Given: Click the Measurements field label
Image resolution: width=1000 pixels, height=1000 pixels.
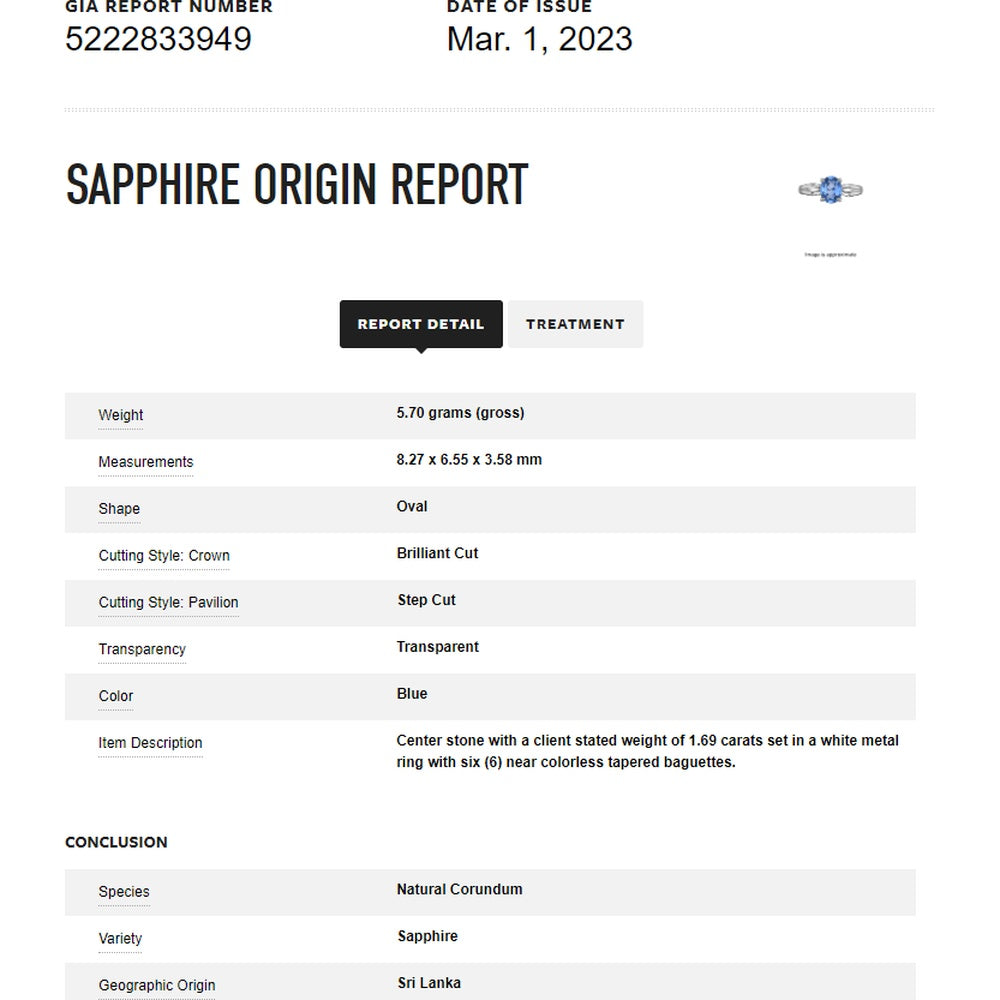Looking at the screenshot, I should click(145, 462).
